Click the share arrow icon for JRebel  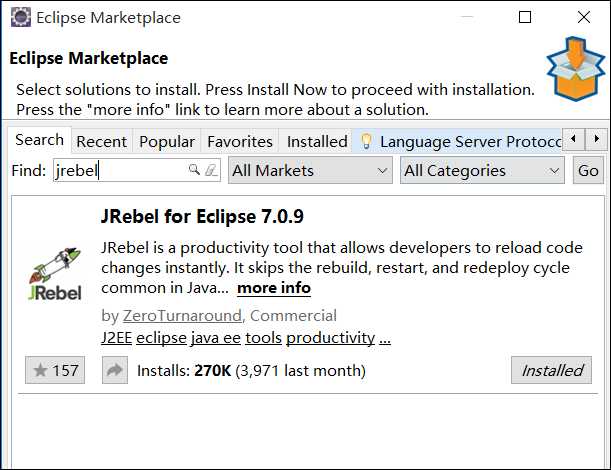tap(115, 370)
